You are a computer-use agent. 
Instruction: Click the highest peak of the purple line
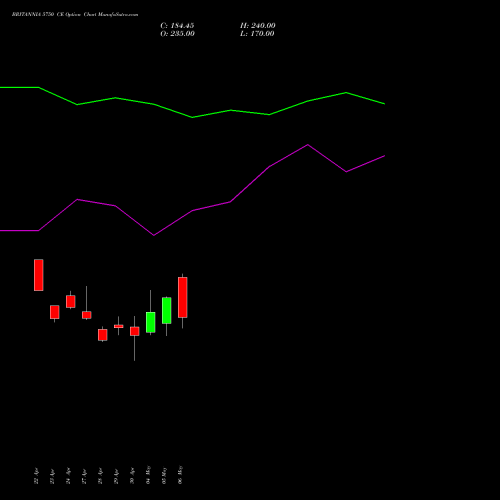[308, 145]
